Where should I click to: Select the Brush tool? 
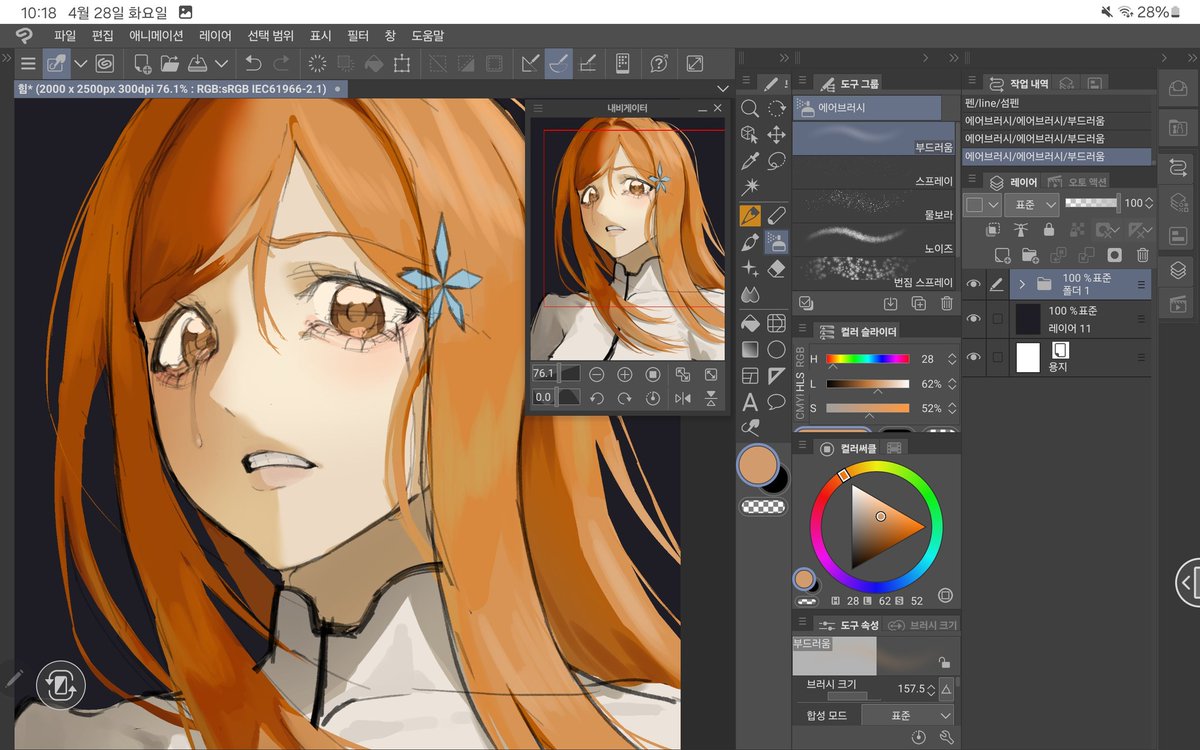point(749,242)
